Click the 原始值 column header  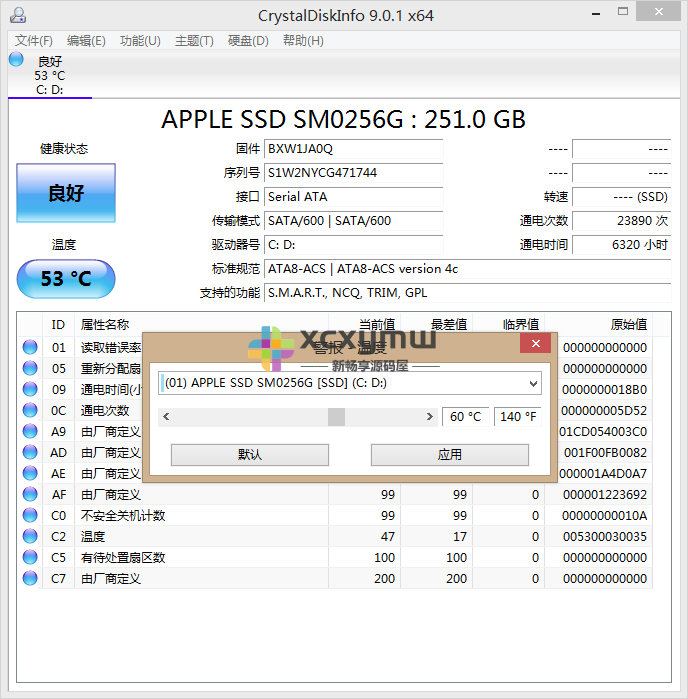pos(599,325)
